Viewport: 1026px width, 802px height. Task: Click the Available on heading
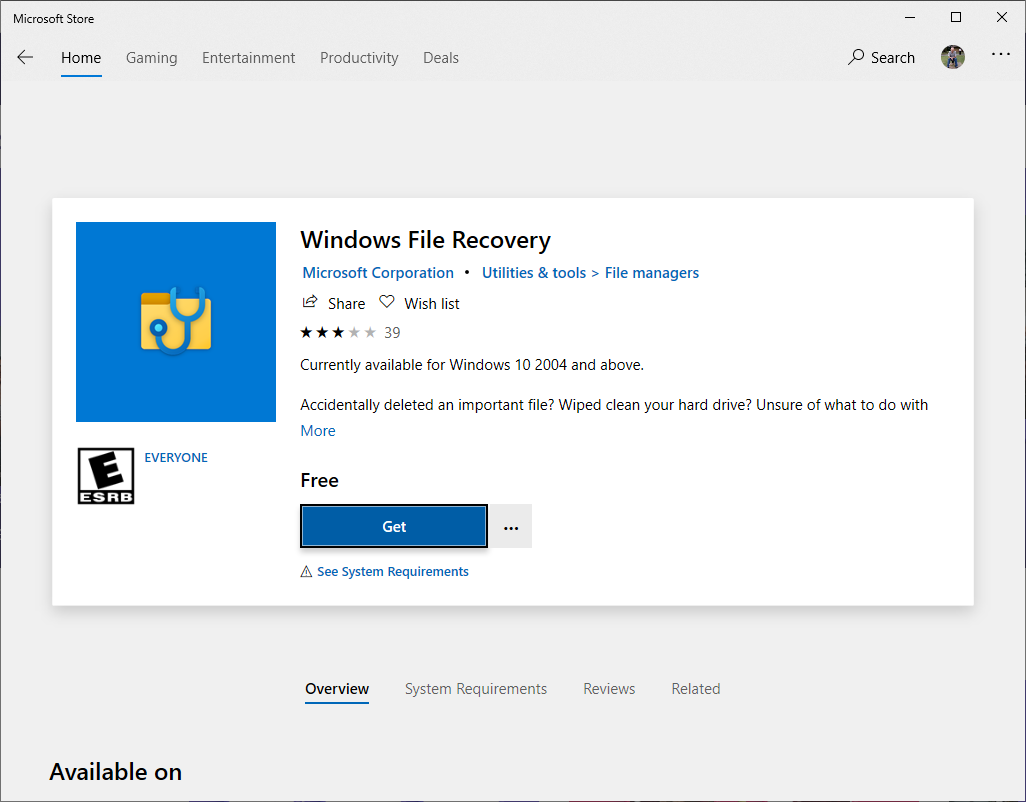[116, 772]
